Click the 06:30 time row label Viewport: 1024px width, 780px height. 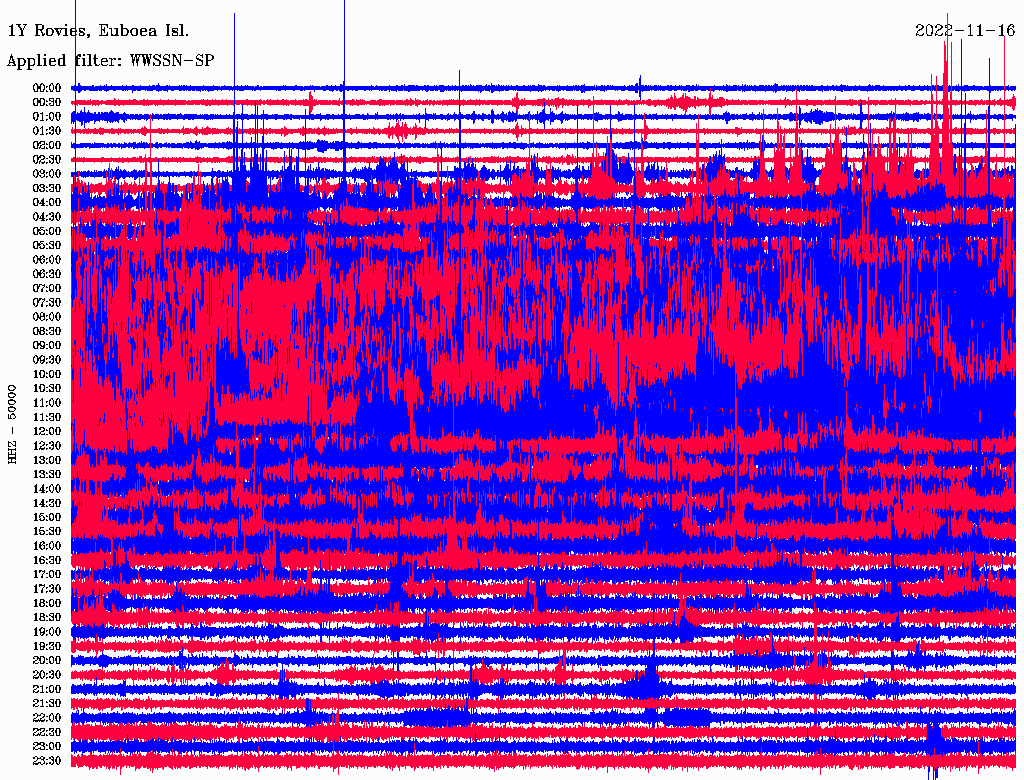point(47,274)
